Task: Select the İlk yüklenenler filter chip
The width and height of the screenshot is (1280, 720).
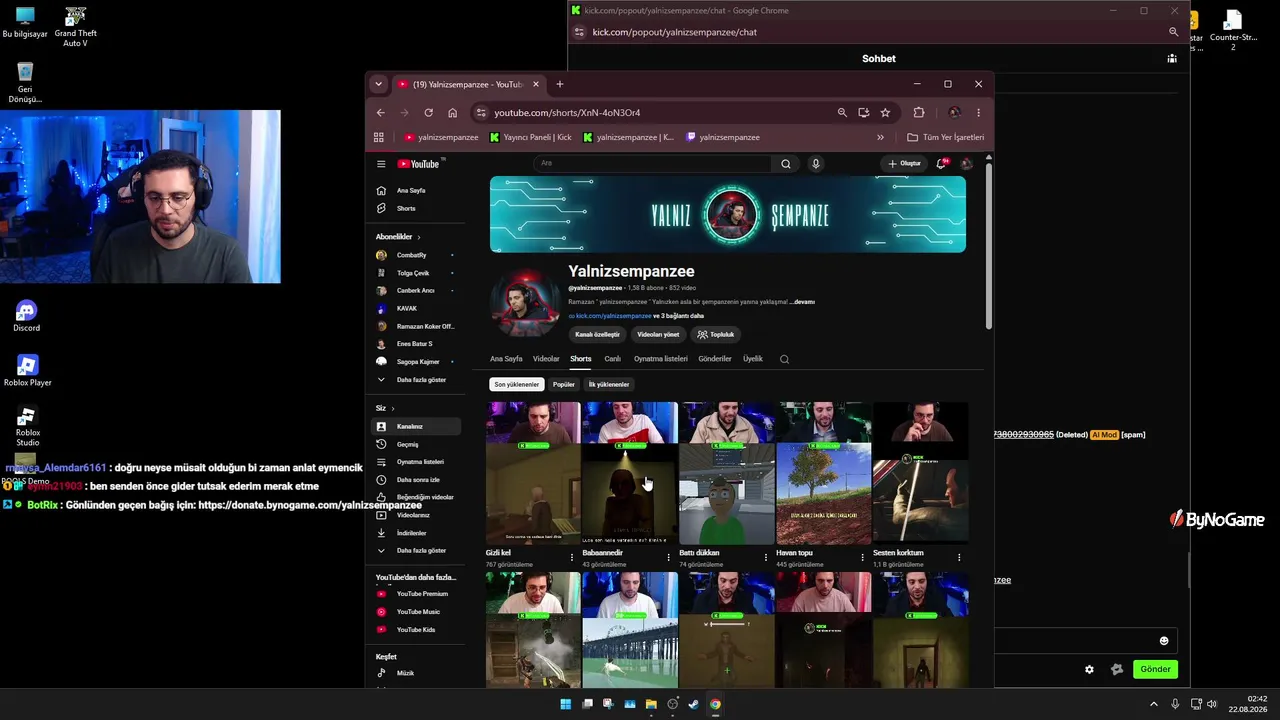Action: point(609,384)
